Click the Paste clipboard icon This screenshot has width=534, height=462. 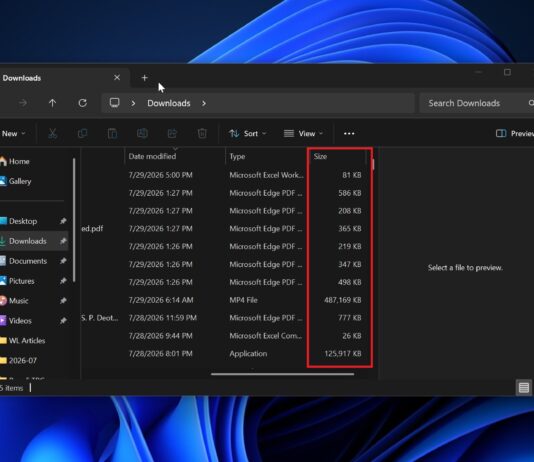(x=112, y=133)
